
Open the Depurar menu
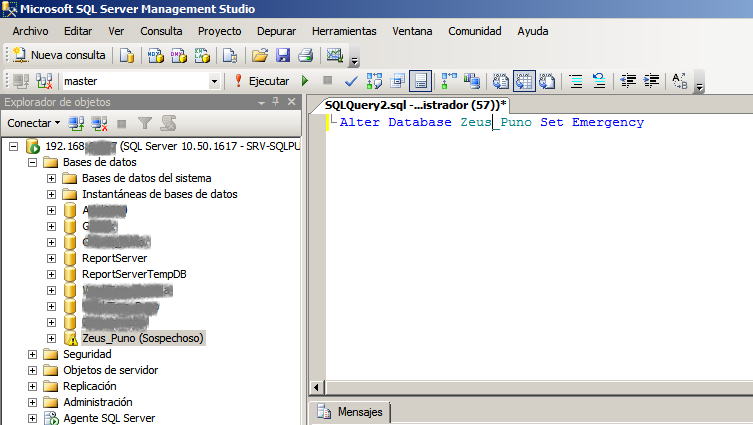[276, 31]
